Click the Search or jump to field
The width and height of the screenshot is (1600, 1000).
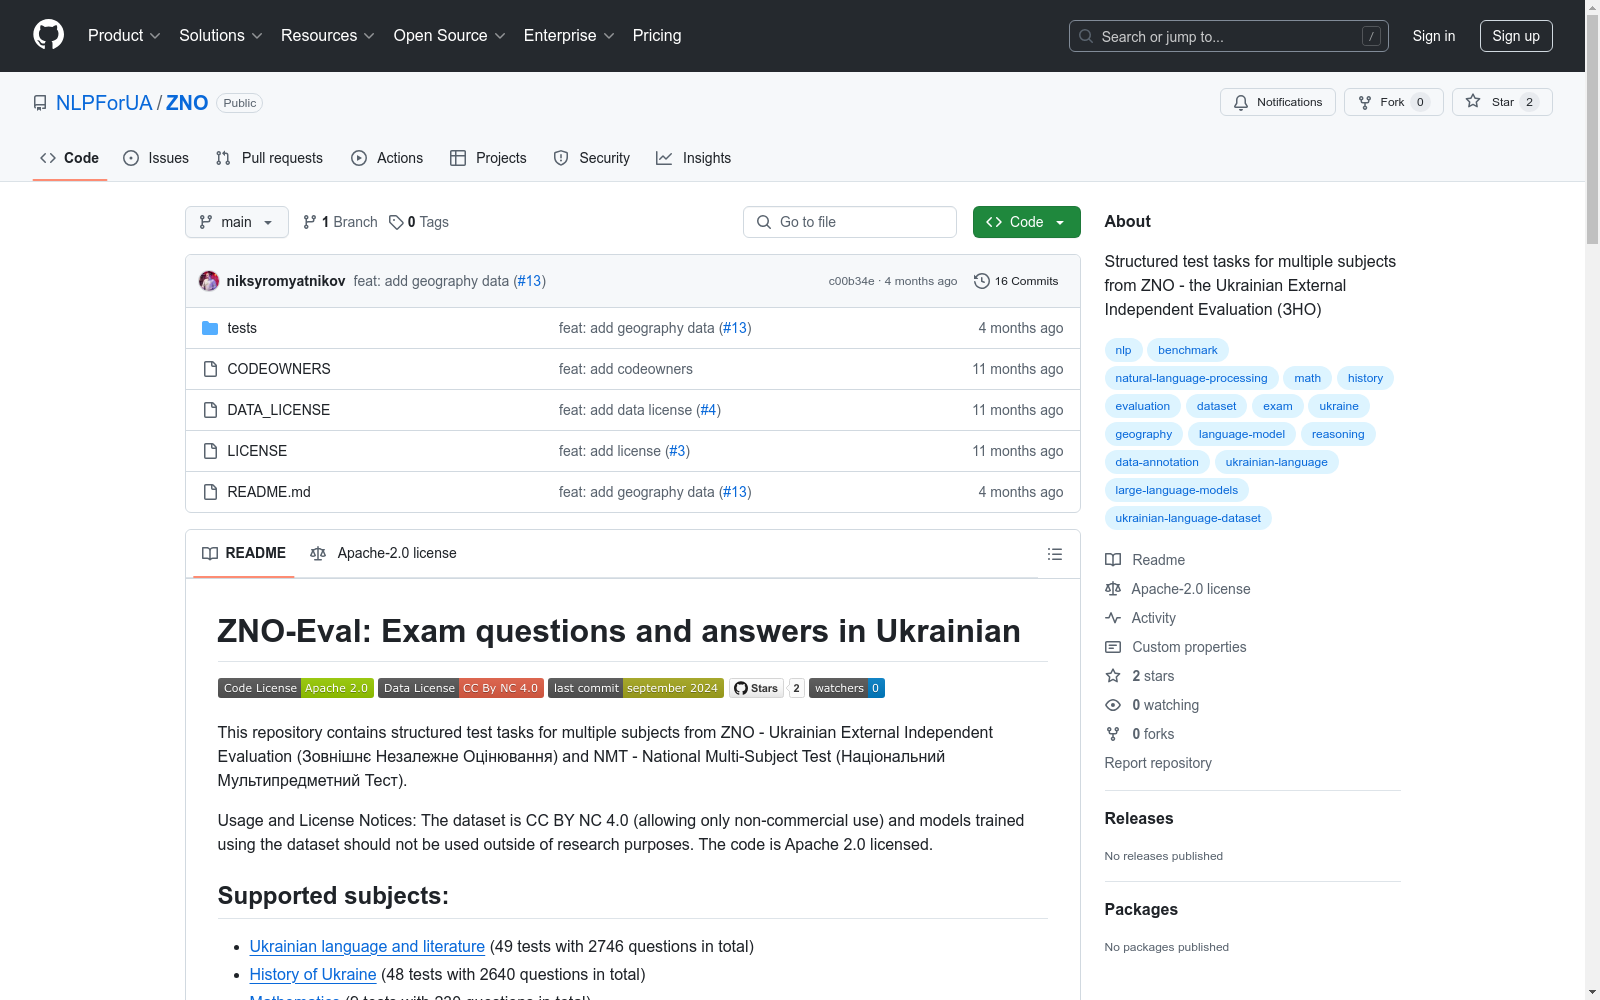[x=1229, y=36]
